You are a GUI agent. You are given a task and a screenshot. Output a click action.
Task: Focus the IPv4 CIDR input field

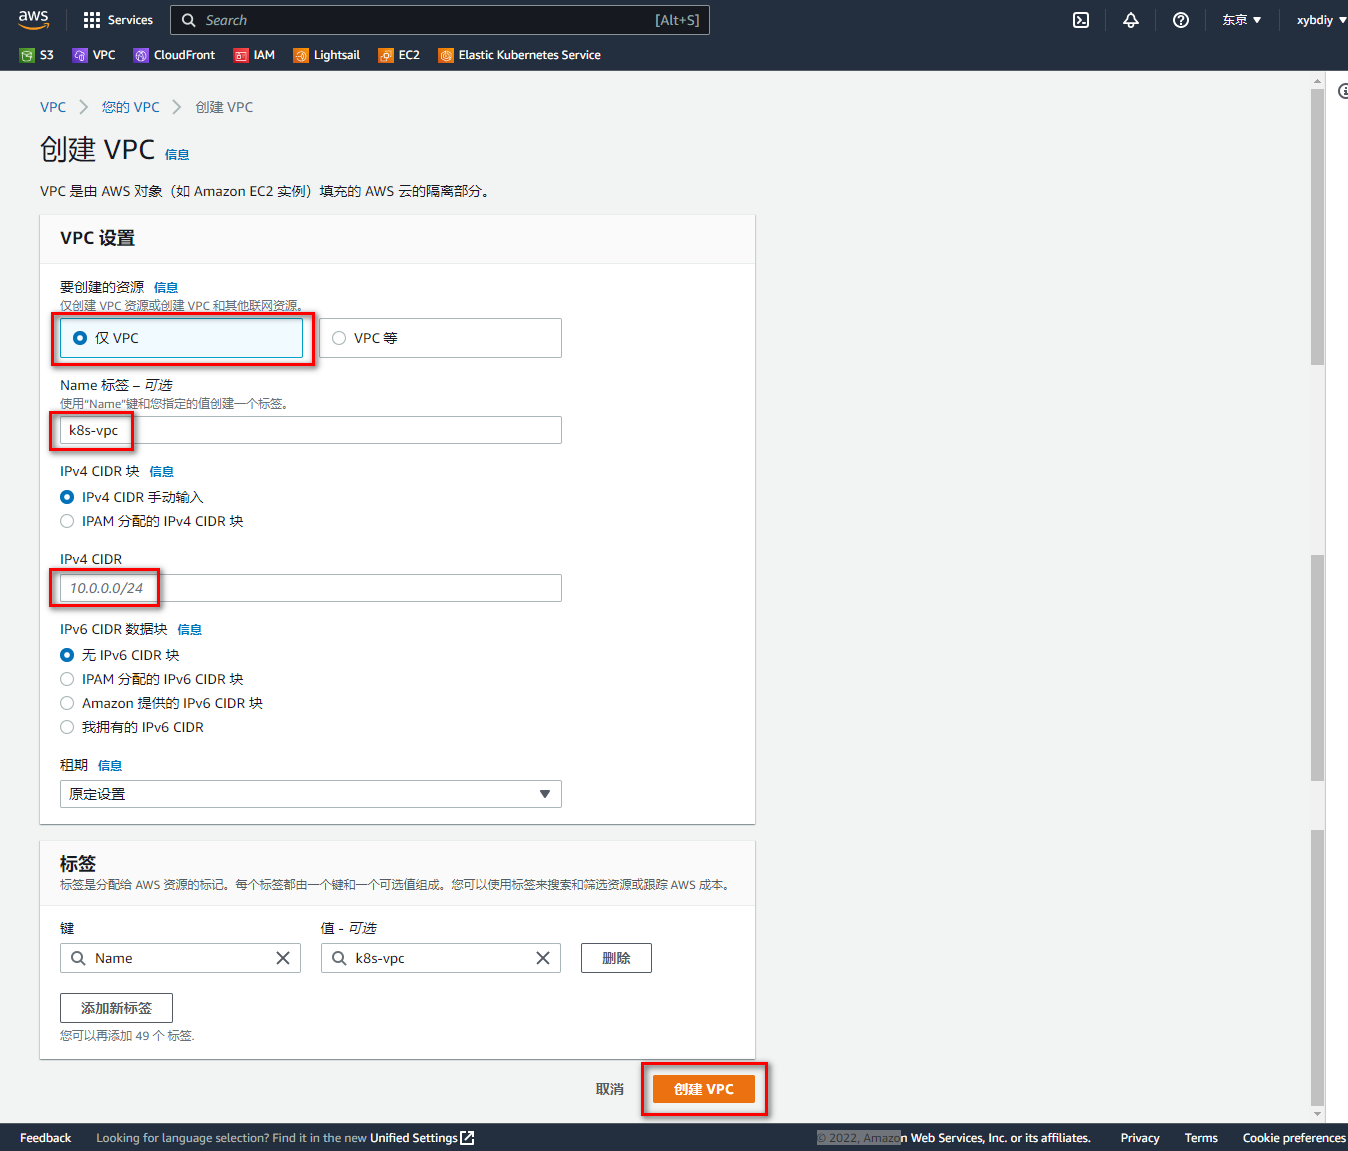(311, 588)
